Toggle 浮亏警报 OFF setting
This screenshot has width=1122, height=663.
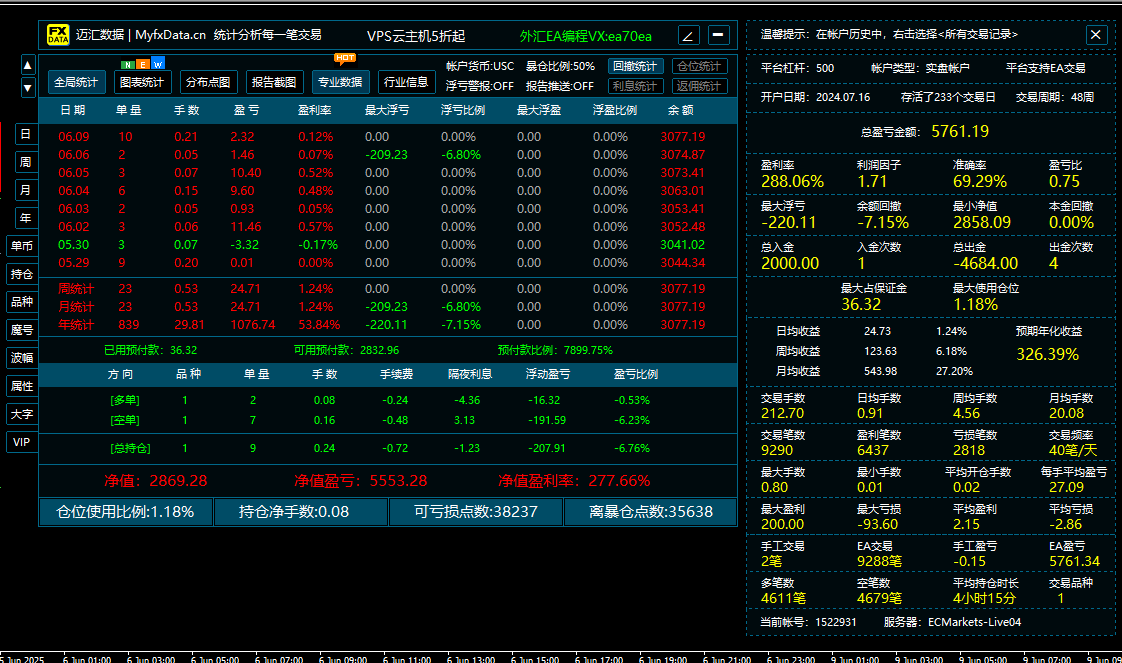pyautogui.click(x=479, y=86)
